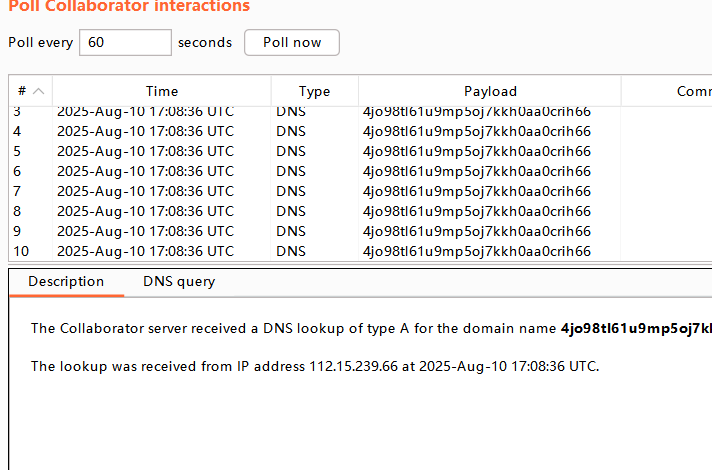
Task: Click the sort arrow in the # column header
Action: click(39, 91)
